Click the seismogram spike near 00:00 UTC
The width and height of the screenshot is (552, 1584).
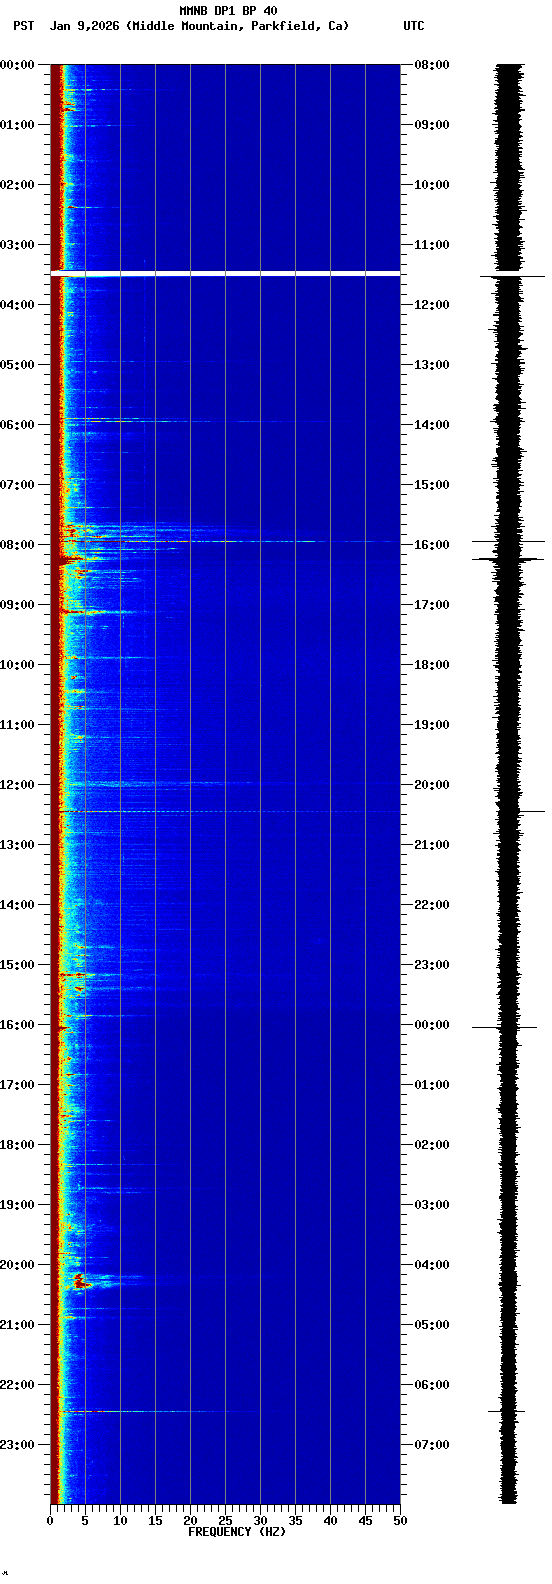(x=505, y=1027)
